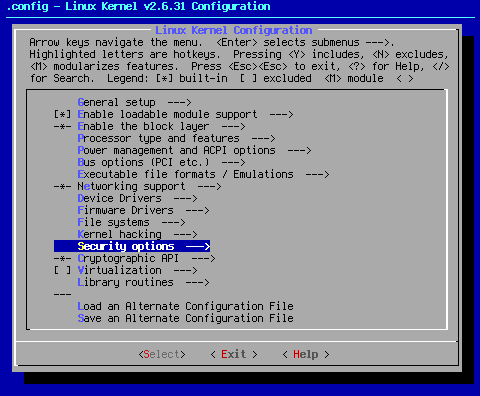This screenshot has width=480, height=396.
Task: Click the arrow after Library routines
Action: tap(197, 282)
